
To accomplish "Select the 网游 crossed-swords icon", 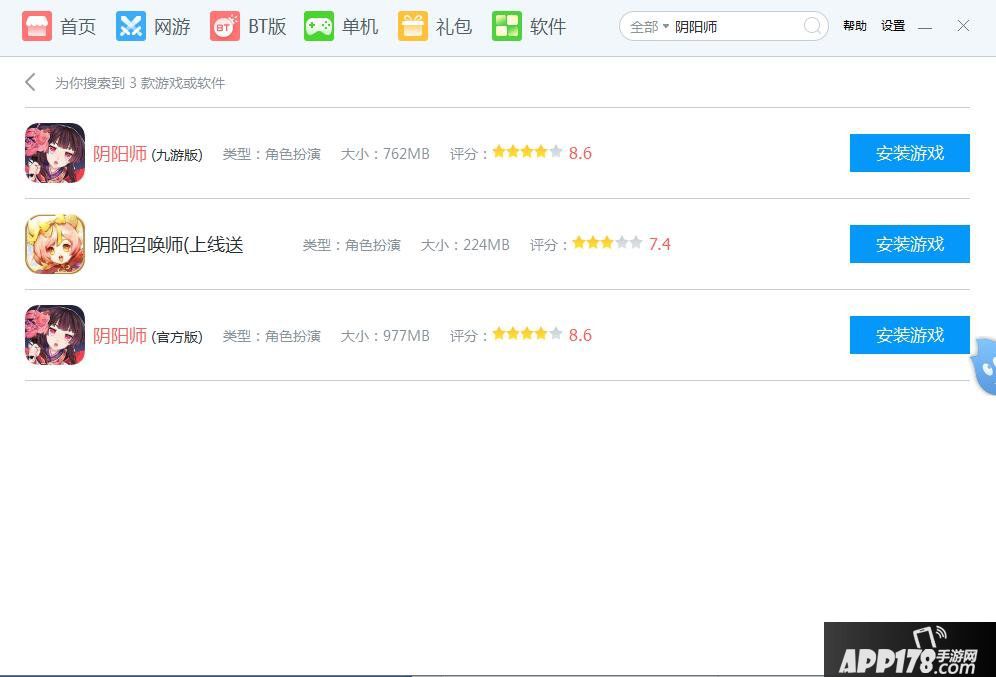I will coord(131,27).
